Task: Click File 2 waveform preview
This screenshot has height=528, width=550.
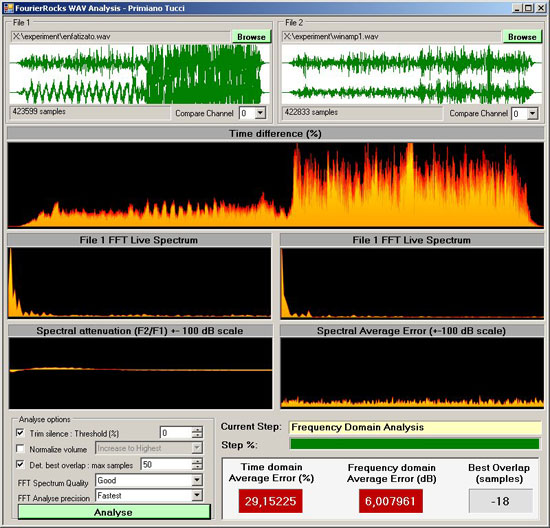Action: (x=412, y=74)
